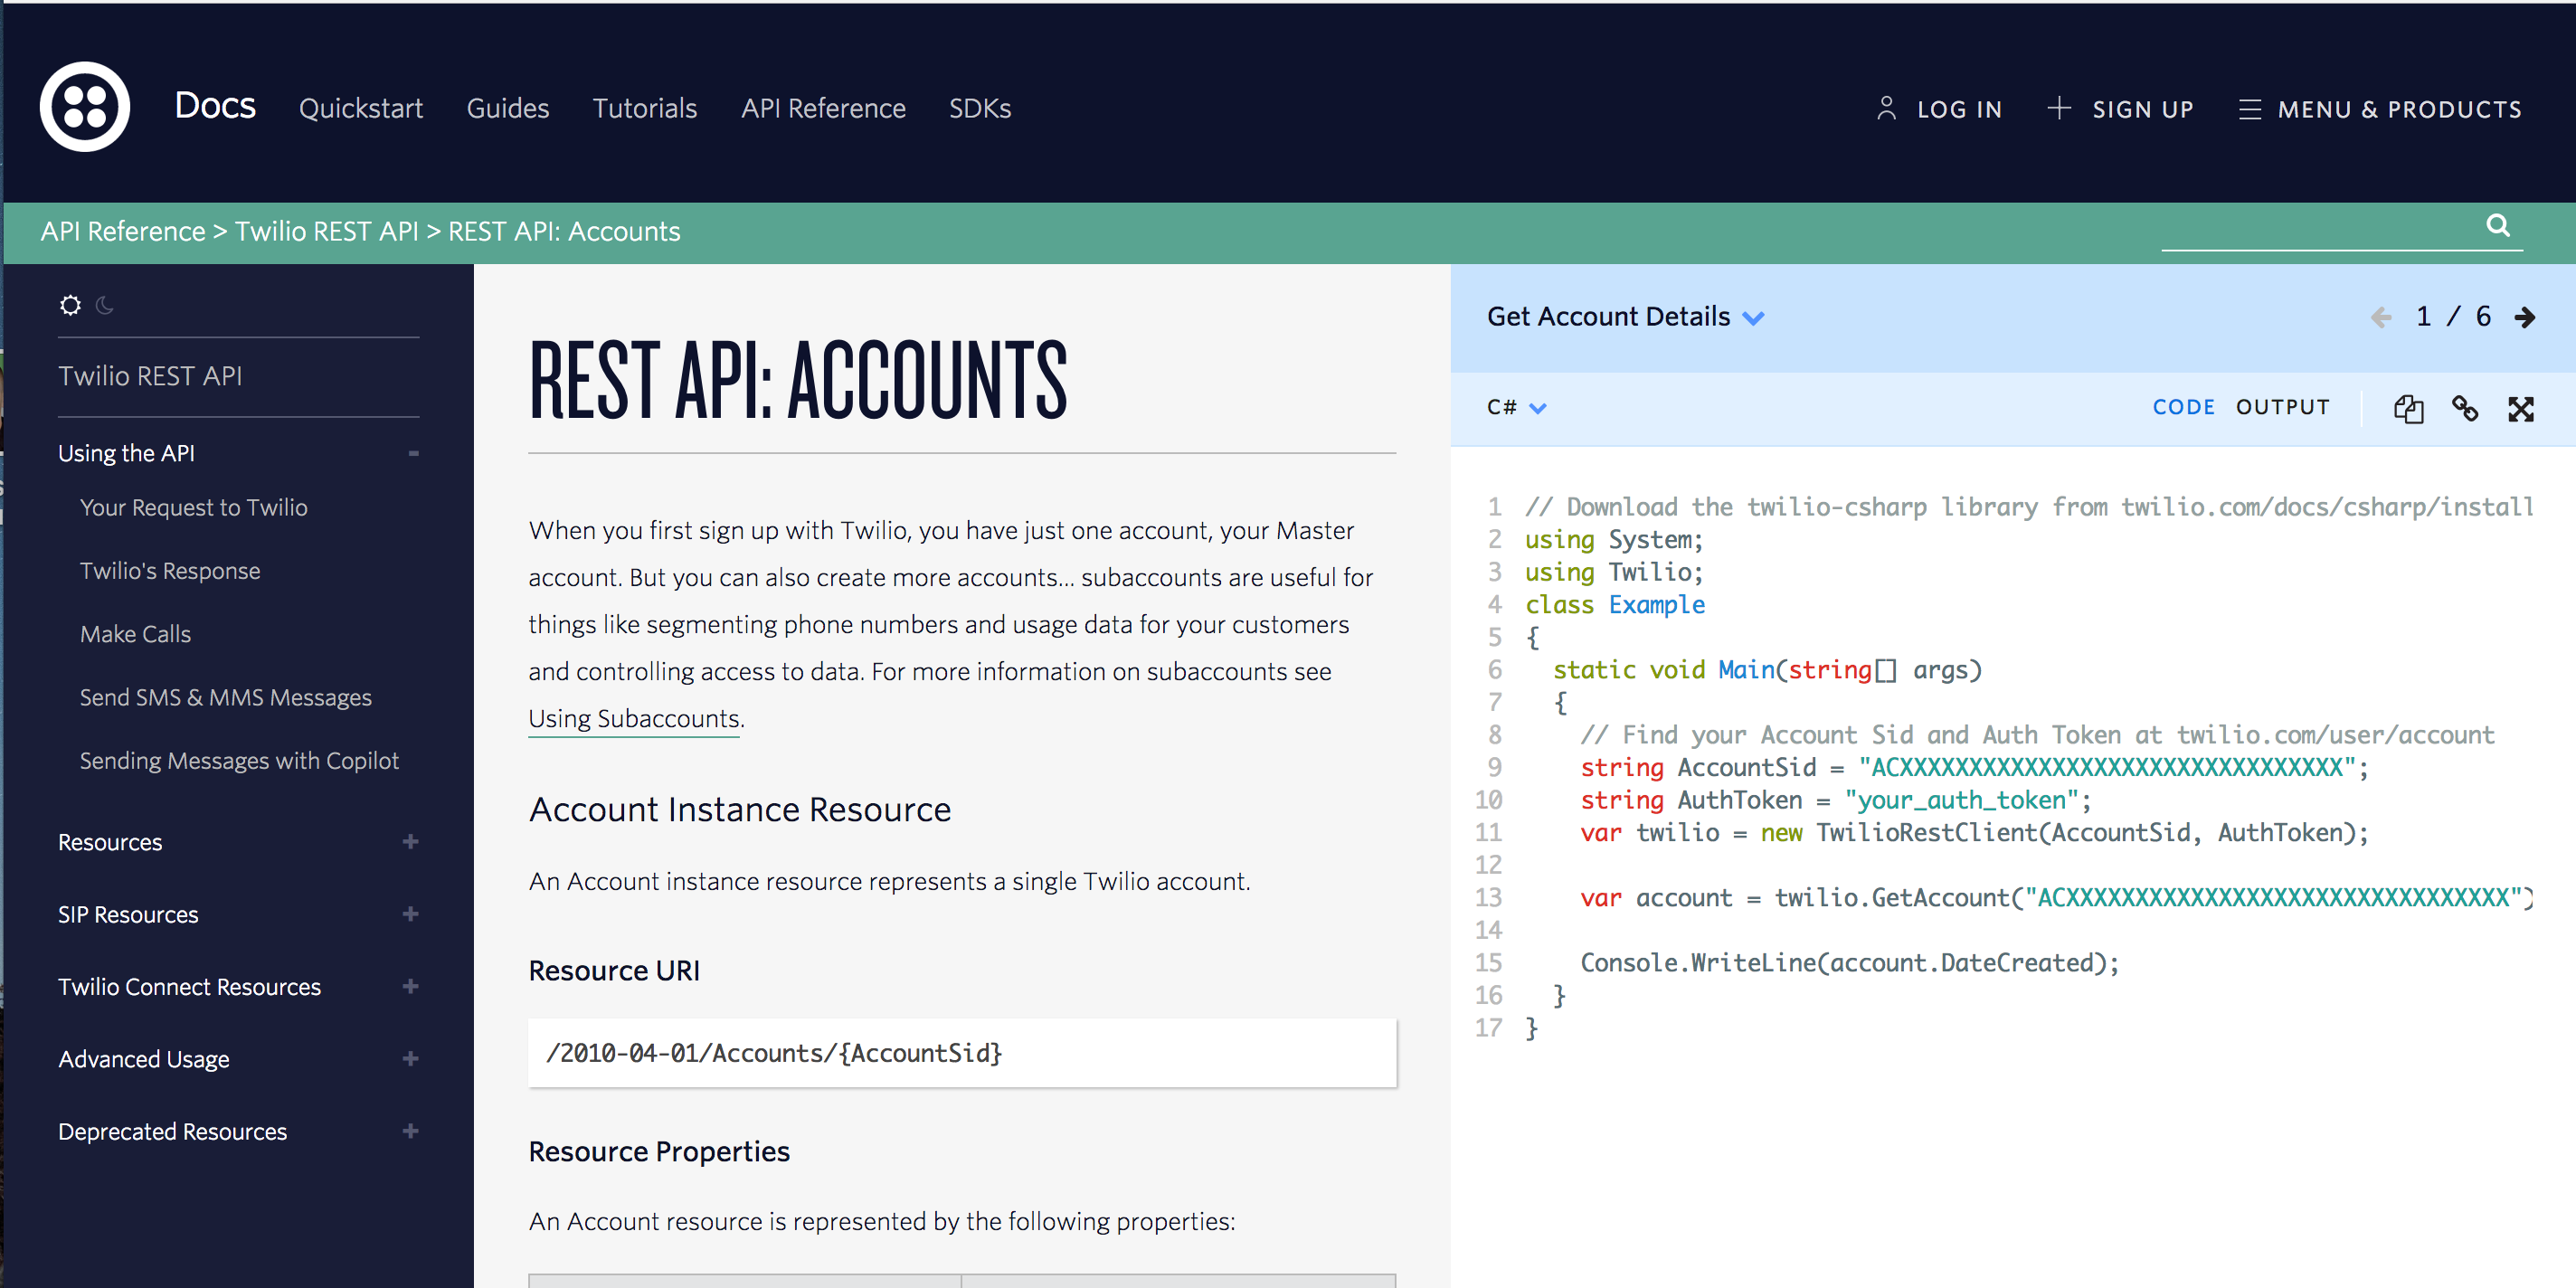
Task: Open the hamburger Menu & Products icon
Action: tap(2249, 109)
